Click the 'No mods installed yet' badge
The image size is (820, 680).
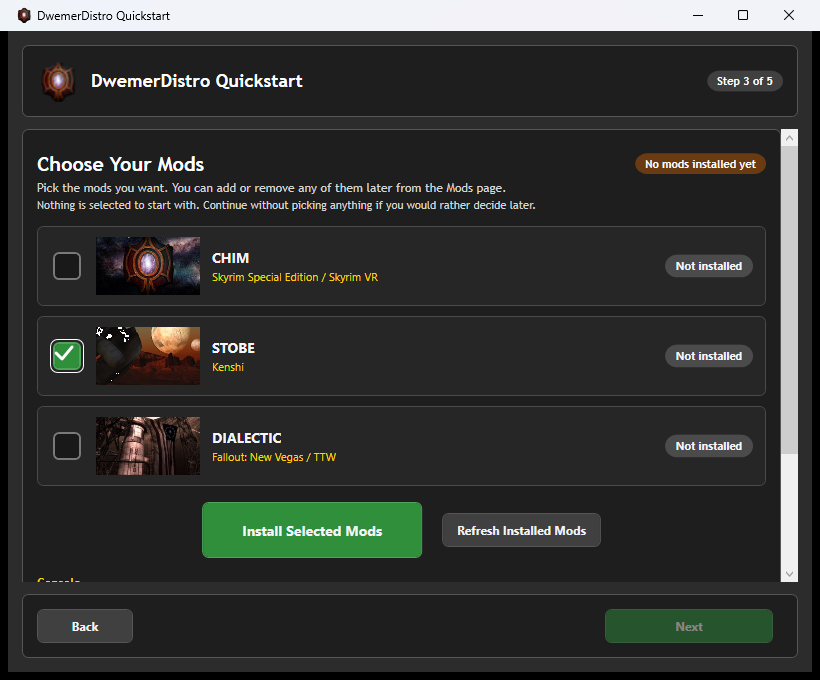[x=700, y=164]
